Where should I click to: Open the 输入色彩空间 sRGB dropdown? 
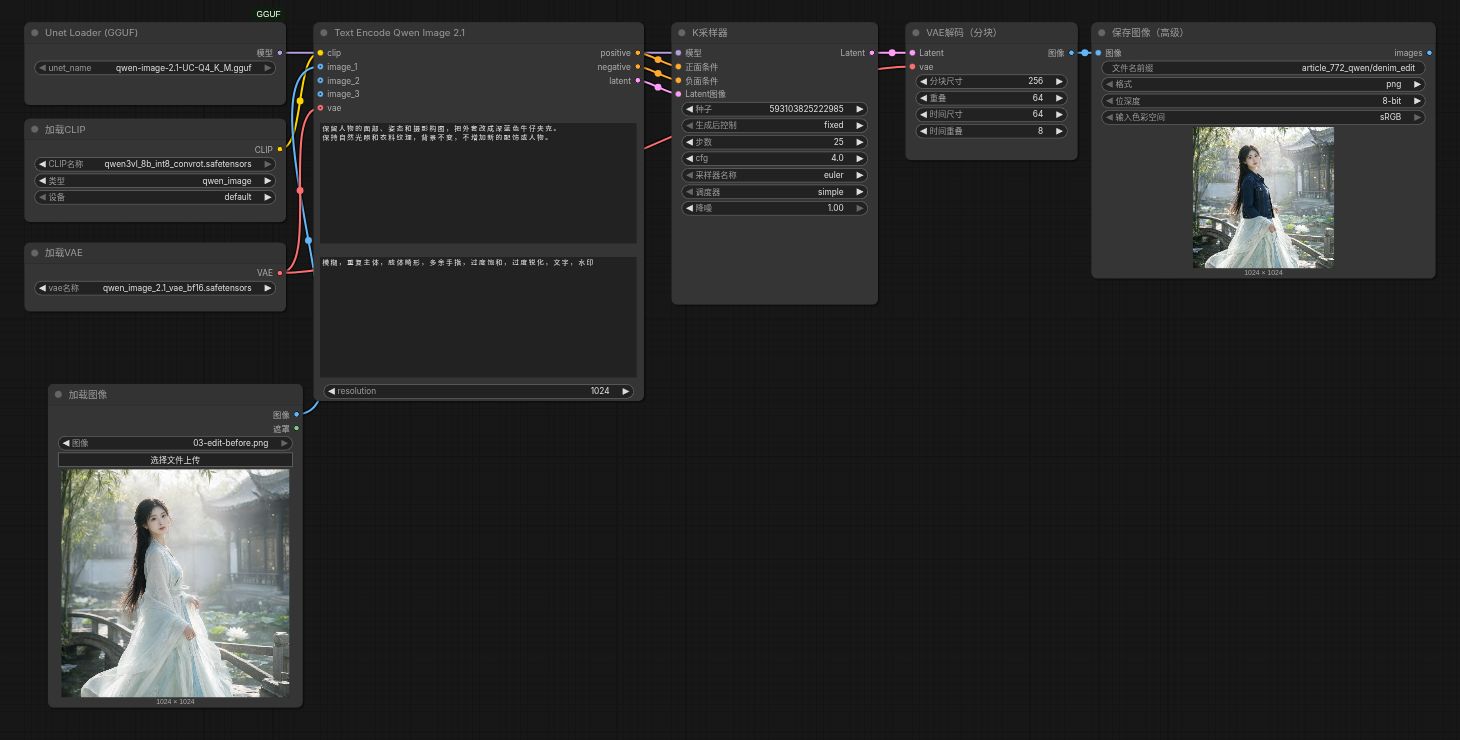tap(1263, 117)
